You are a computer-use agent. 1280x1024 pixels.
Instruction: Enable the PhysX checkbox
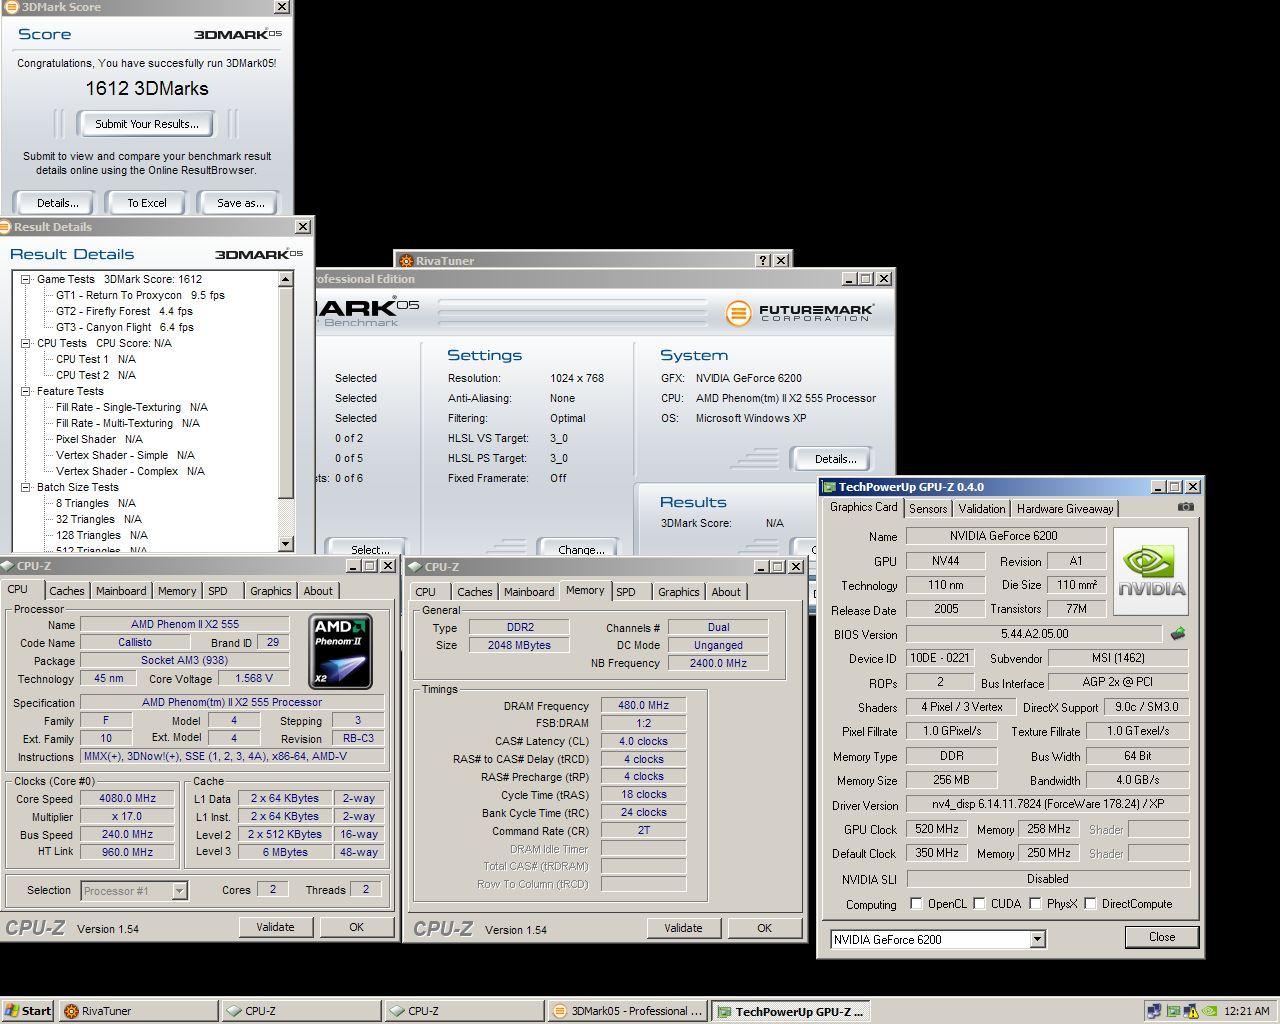[1035, 903]
